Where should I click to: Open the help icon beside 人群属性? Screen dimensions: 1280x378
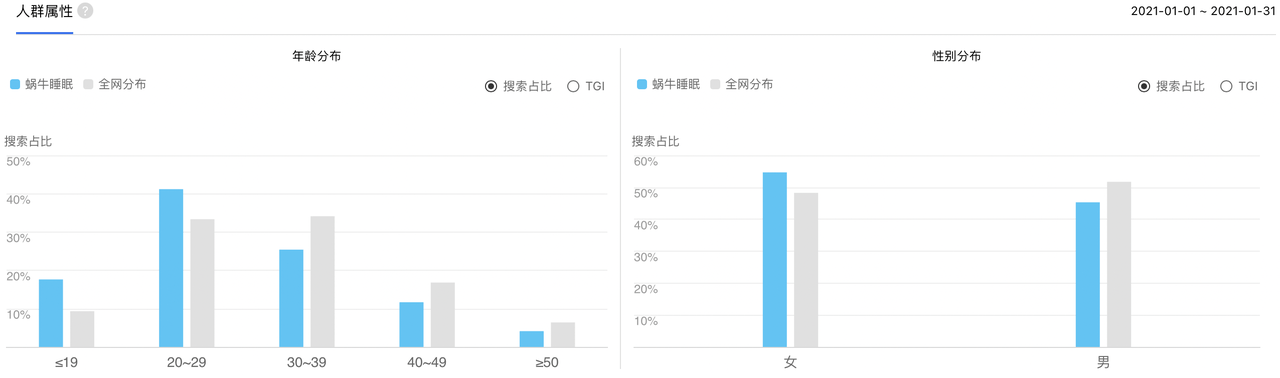click(x=85, y=11)
